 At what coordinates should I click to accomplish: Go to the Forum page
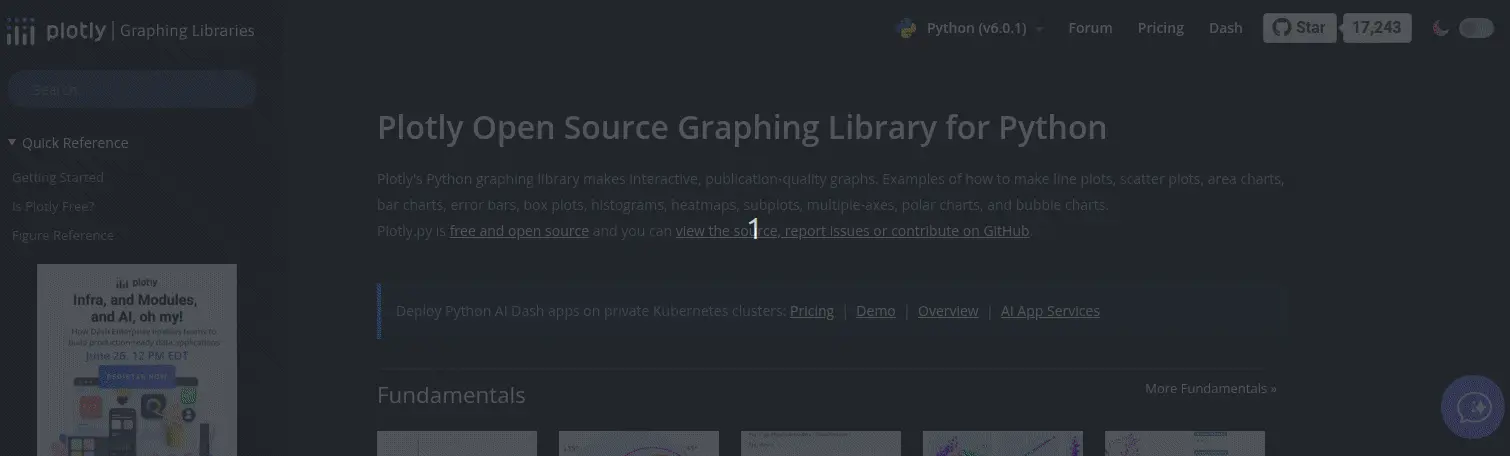pyautogui.click(x=1090, y=28)
